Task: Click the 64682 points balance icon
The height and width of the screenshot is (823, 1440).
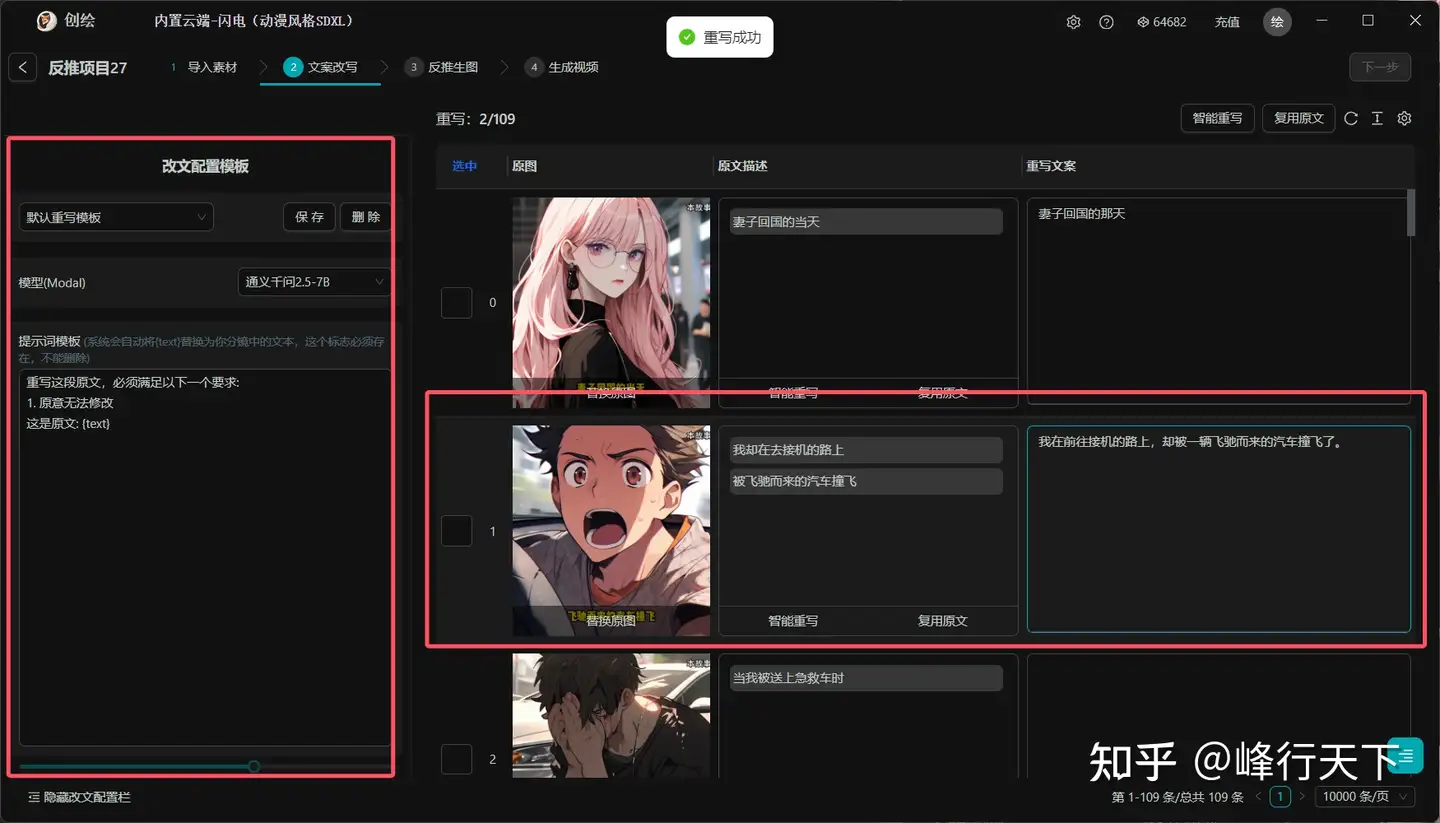Action: coord(1143,22)
